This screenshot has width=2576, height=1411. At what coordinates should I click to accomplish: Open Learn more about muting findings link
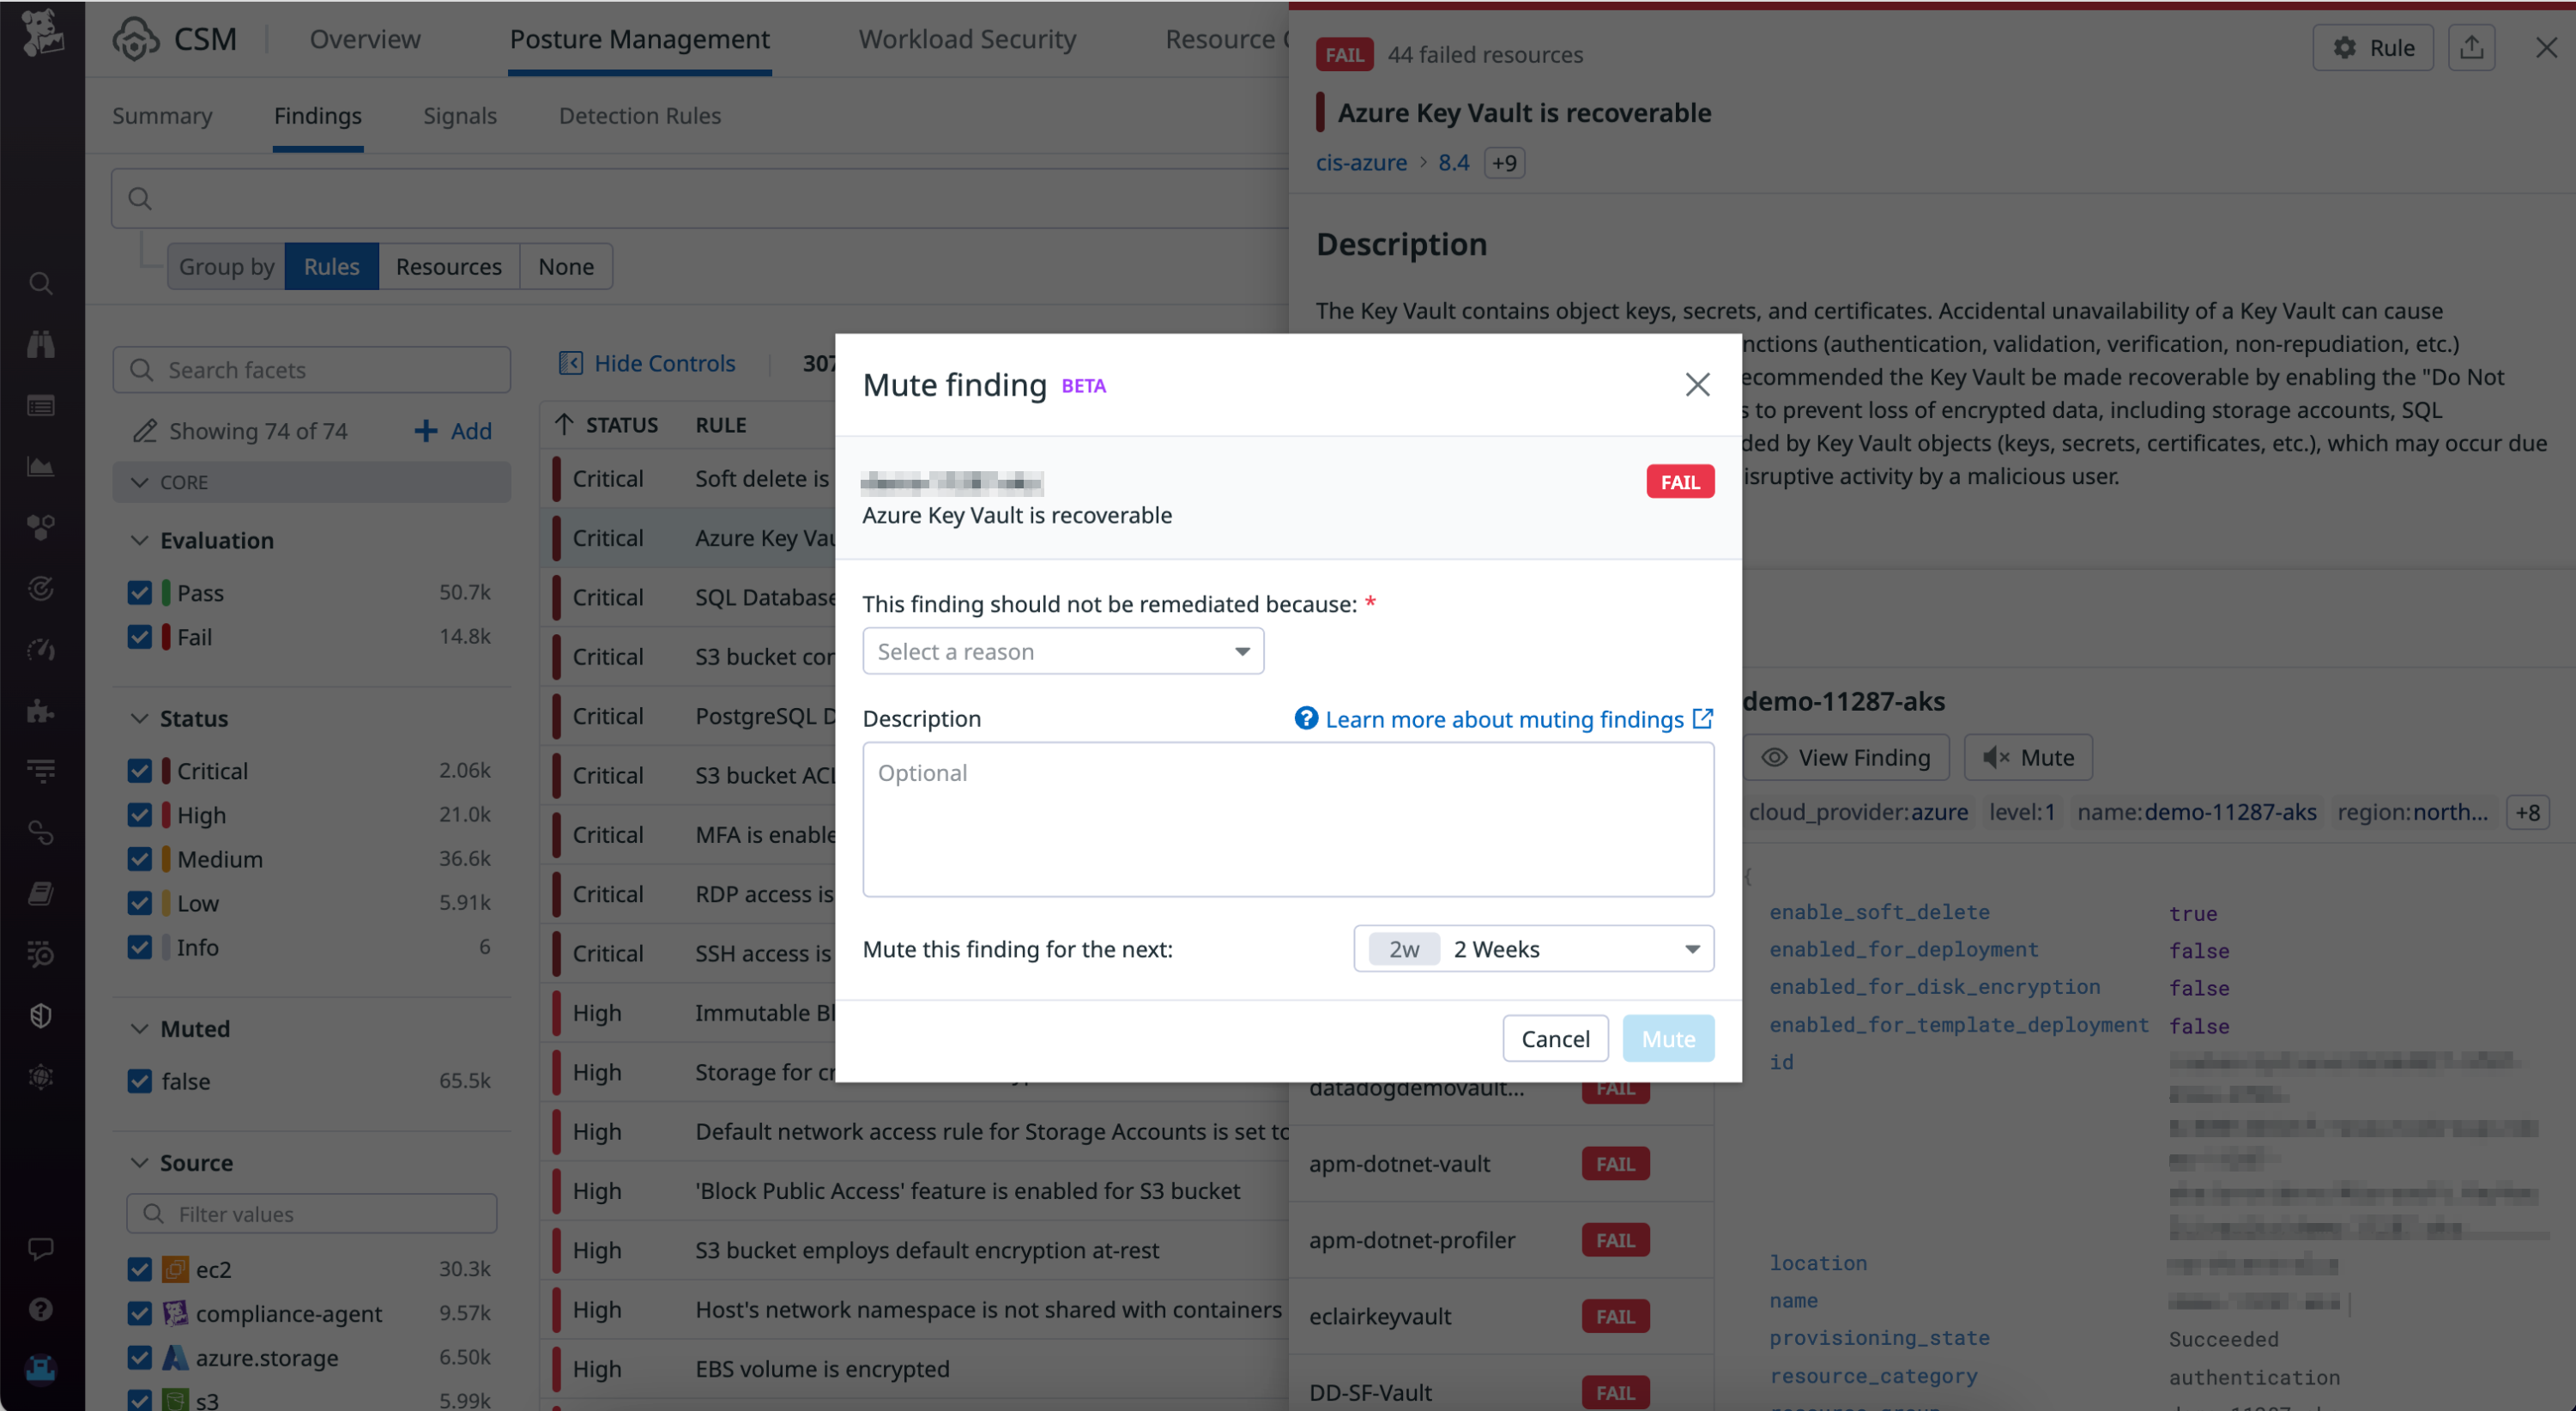1503,719
